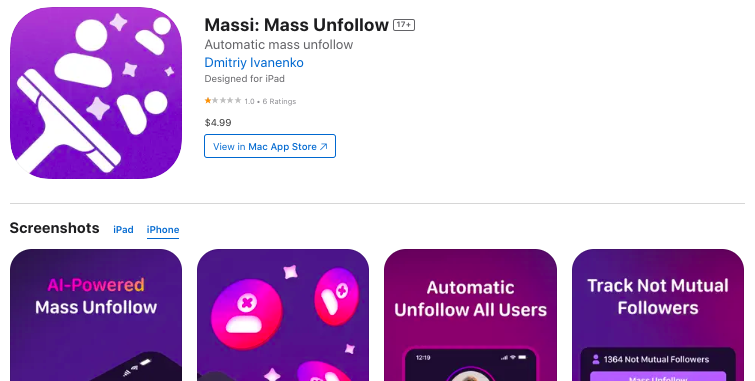
Task: Click the pink add-user bubble in second screenshot
Action: point(336,297)
